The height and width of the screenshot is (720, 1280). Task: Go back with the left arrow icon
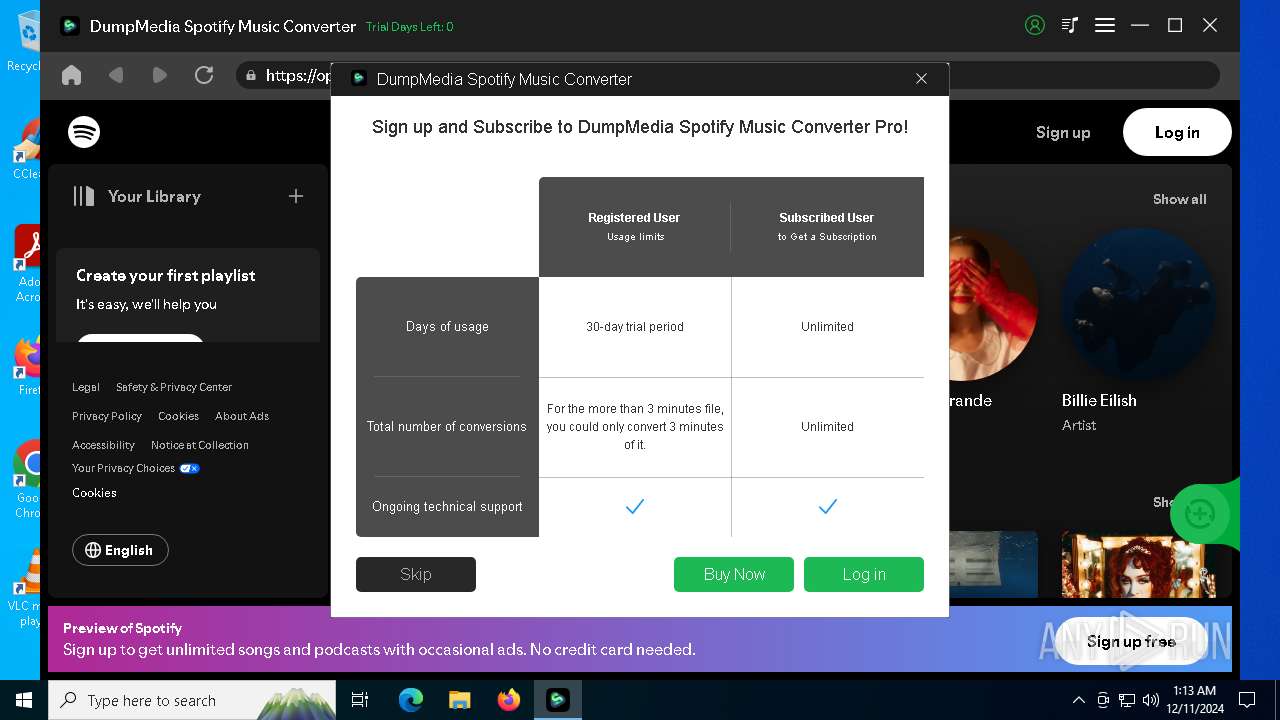point(116,75)
